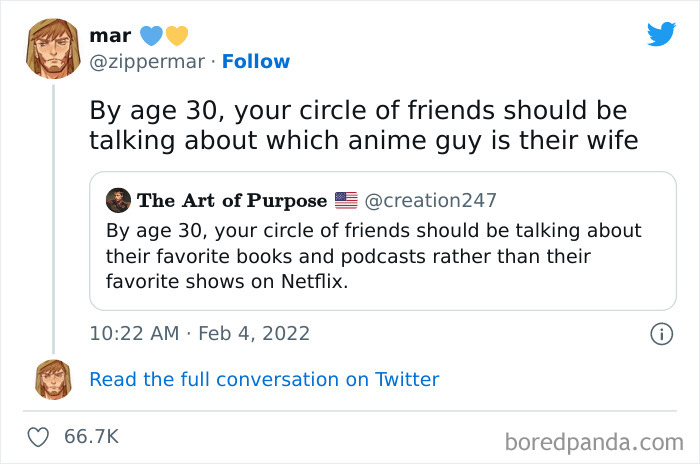This screenshot has height=464, width=700.
Task: Follow the zippermar account
Action: coord(256,62)
